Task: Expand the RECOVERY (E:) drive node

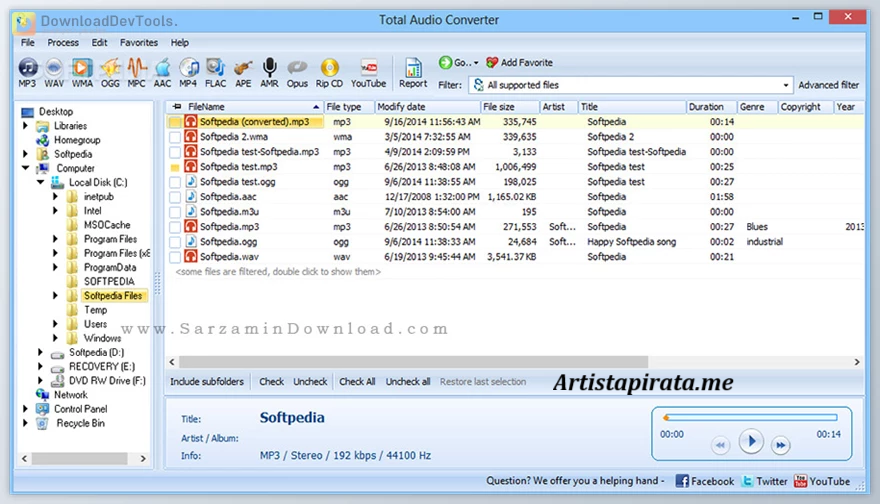Action: point(40,366)
